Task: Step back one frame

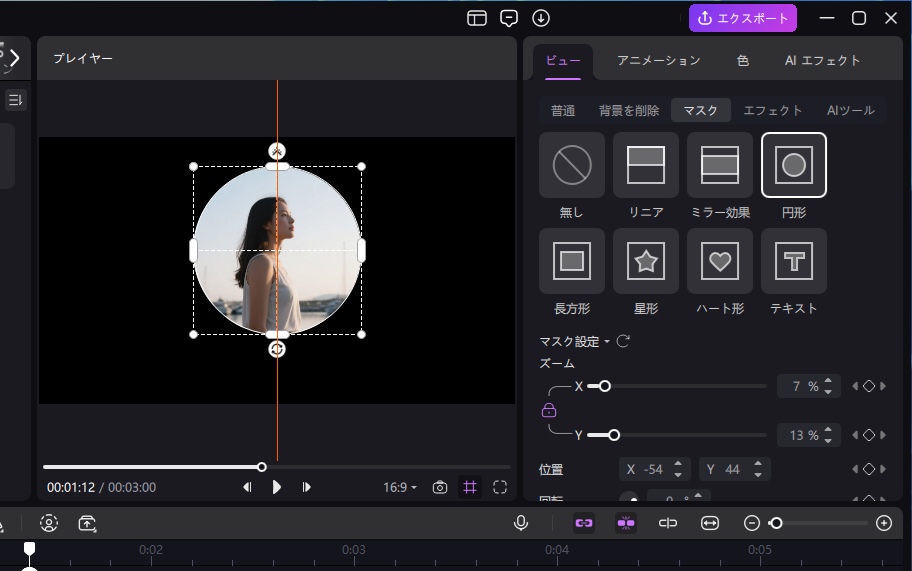Action: coord(247,487)
